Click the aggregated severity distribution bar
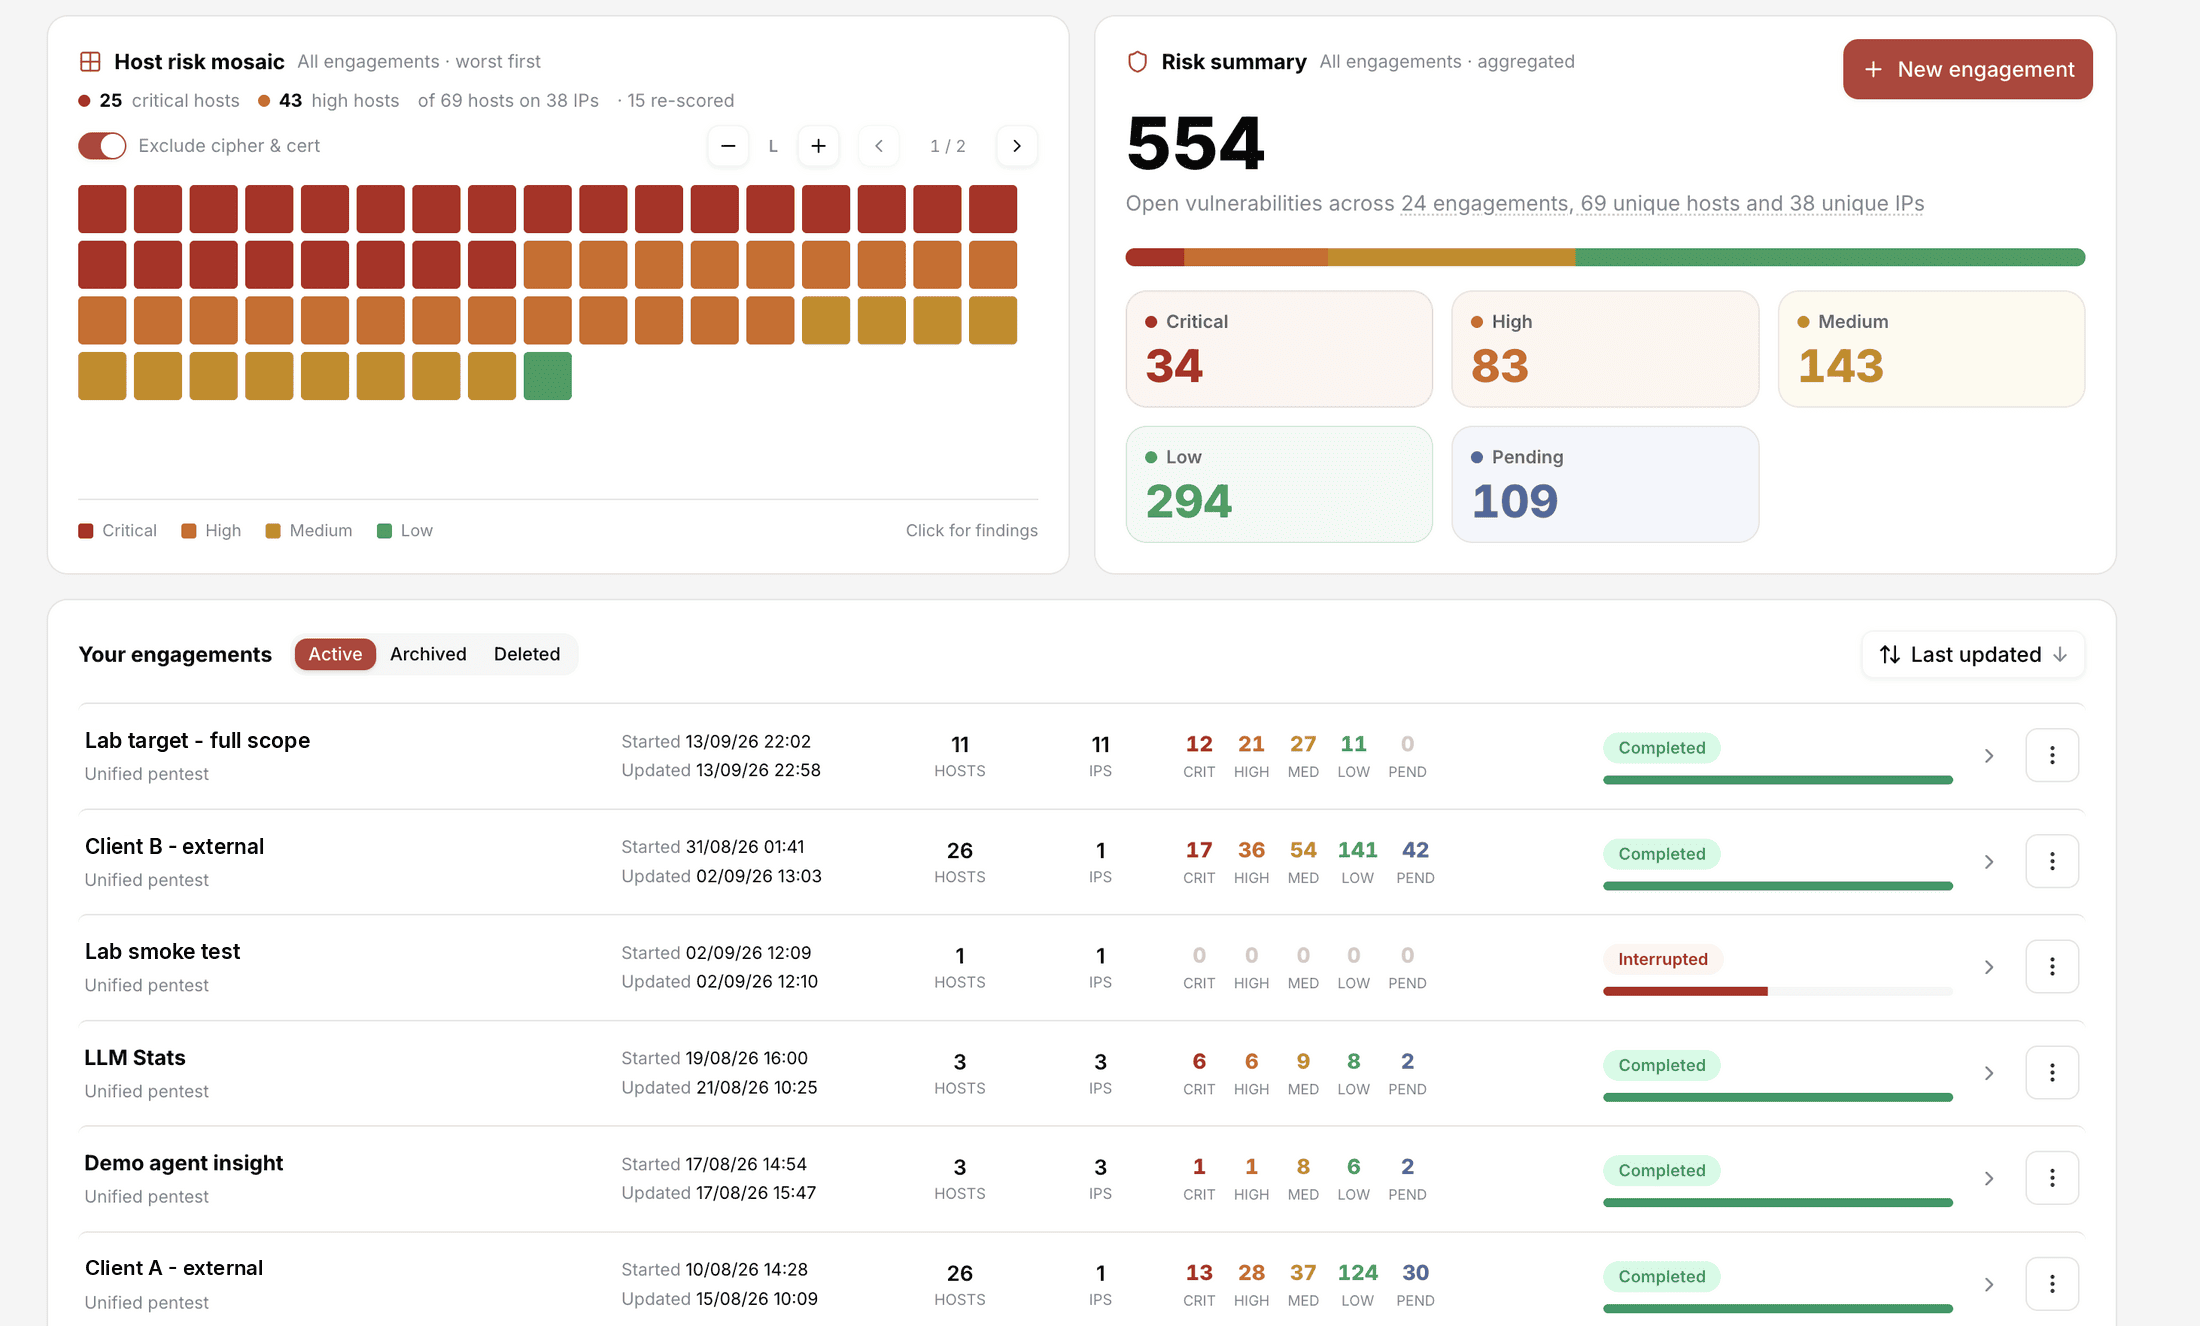This screenshot has height=1326, width=2200. click(1605, 257)
